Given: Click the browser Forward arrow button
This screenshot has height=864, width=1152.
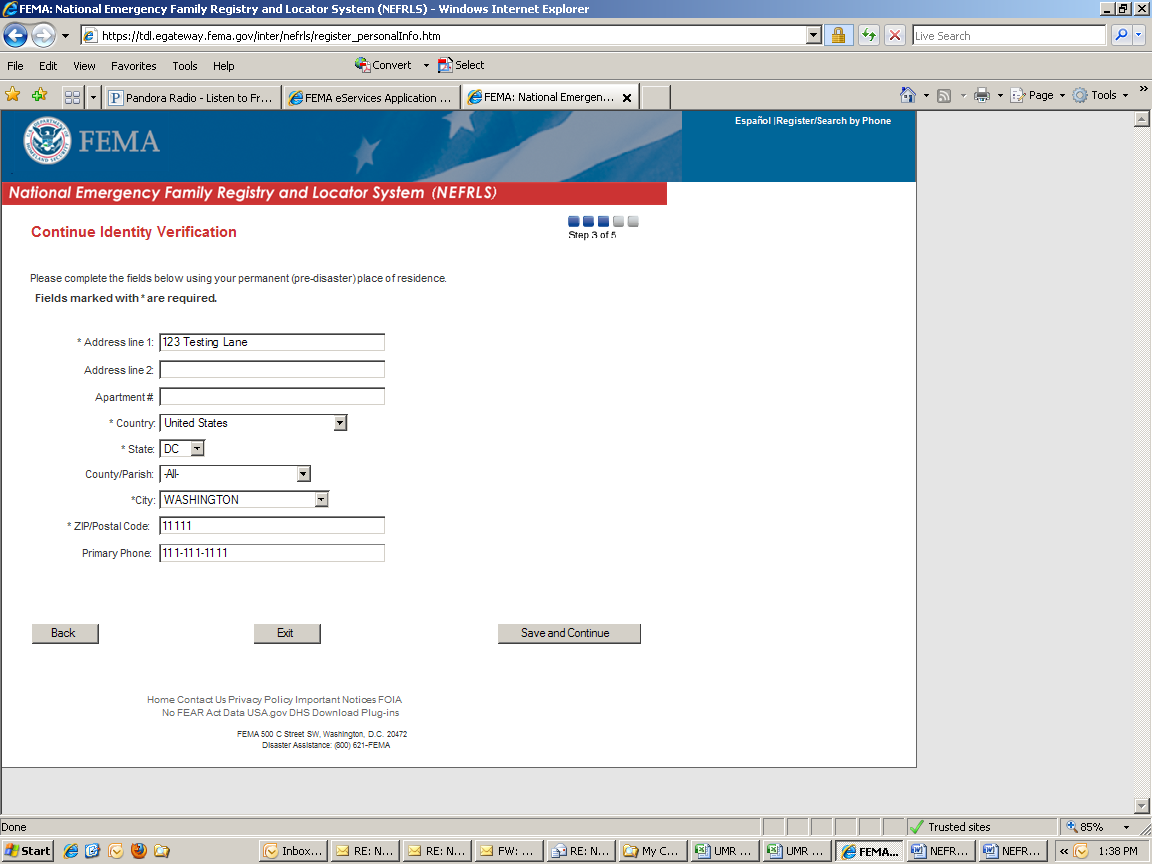Looking at the screenshot, I should [43, 35].
